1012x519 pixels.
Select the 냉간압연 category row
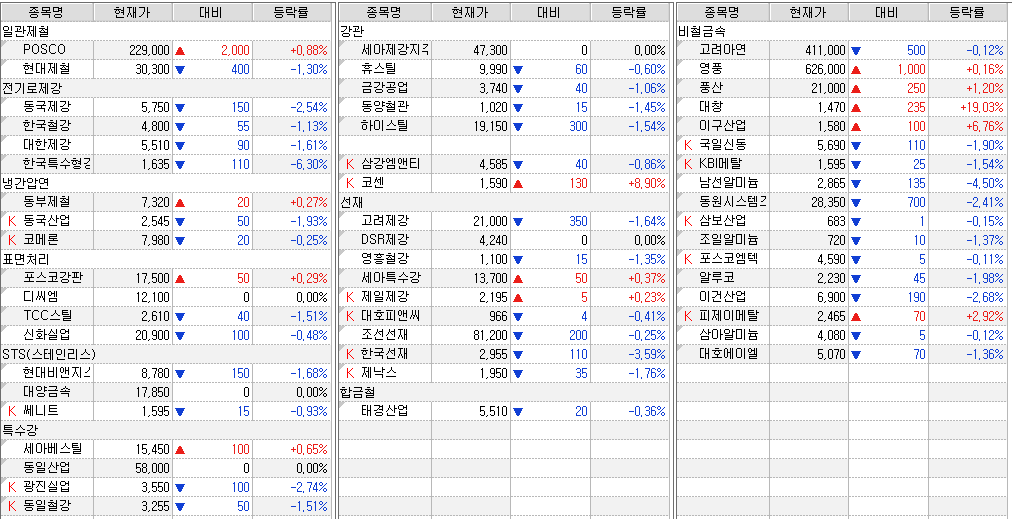click(x=165, y=183)
